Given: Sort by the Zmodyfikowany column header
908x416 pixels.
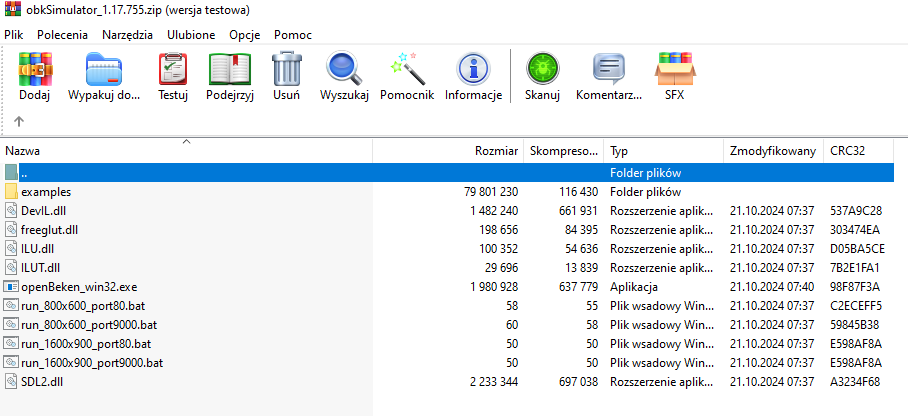Looking at the screenshot, I should pos(774,151).
